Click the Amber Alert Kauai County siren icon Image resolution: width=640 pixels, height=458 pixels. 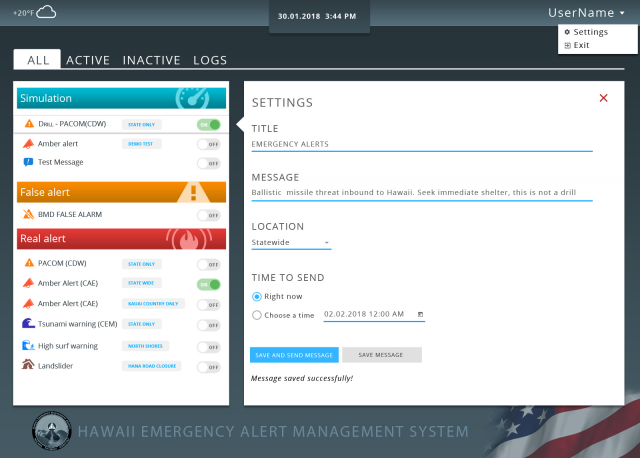point(28,303)
